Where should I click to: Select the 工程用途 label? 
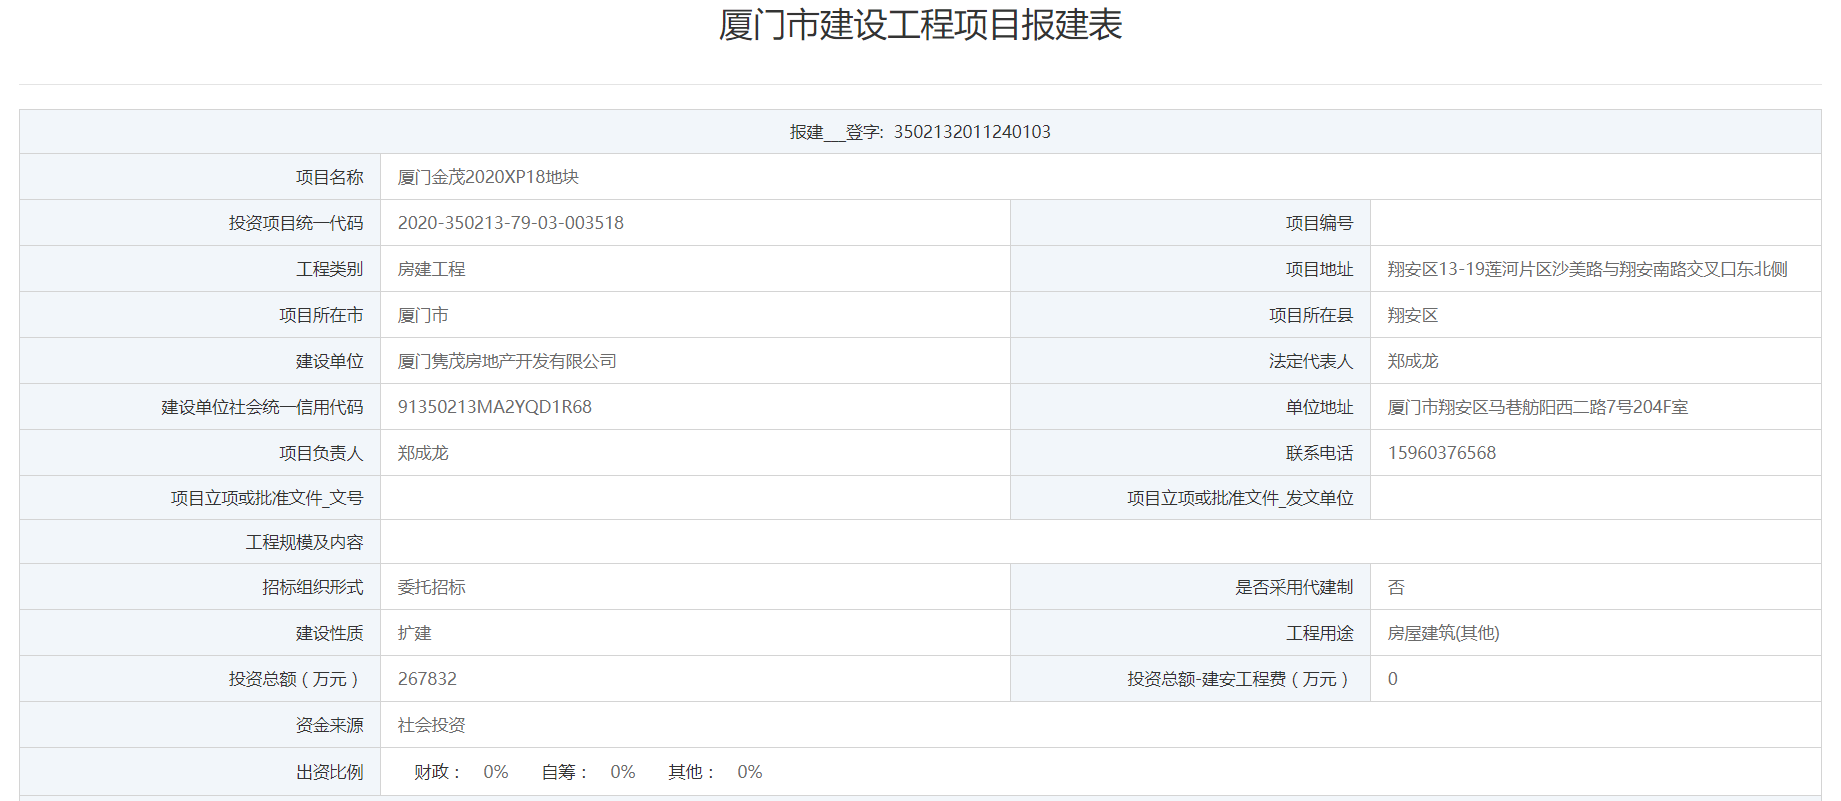pyautogui.click(x=1319, y=633)
